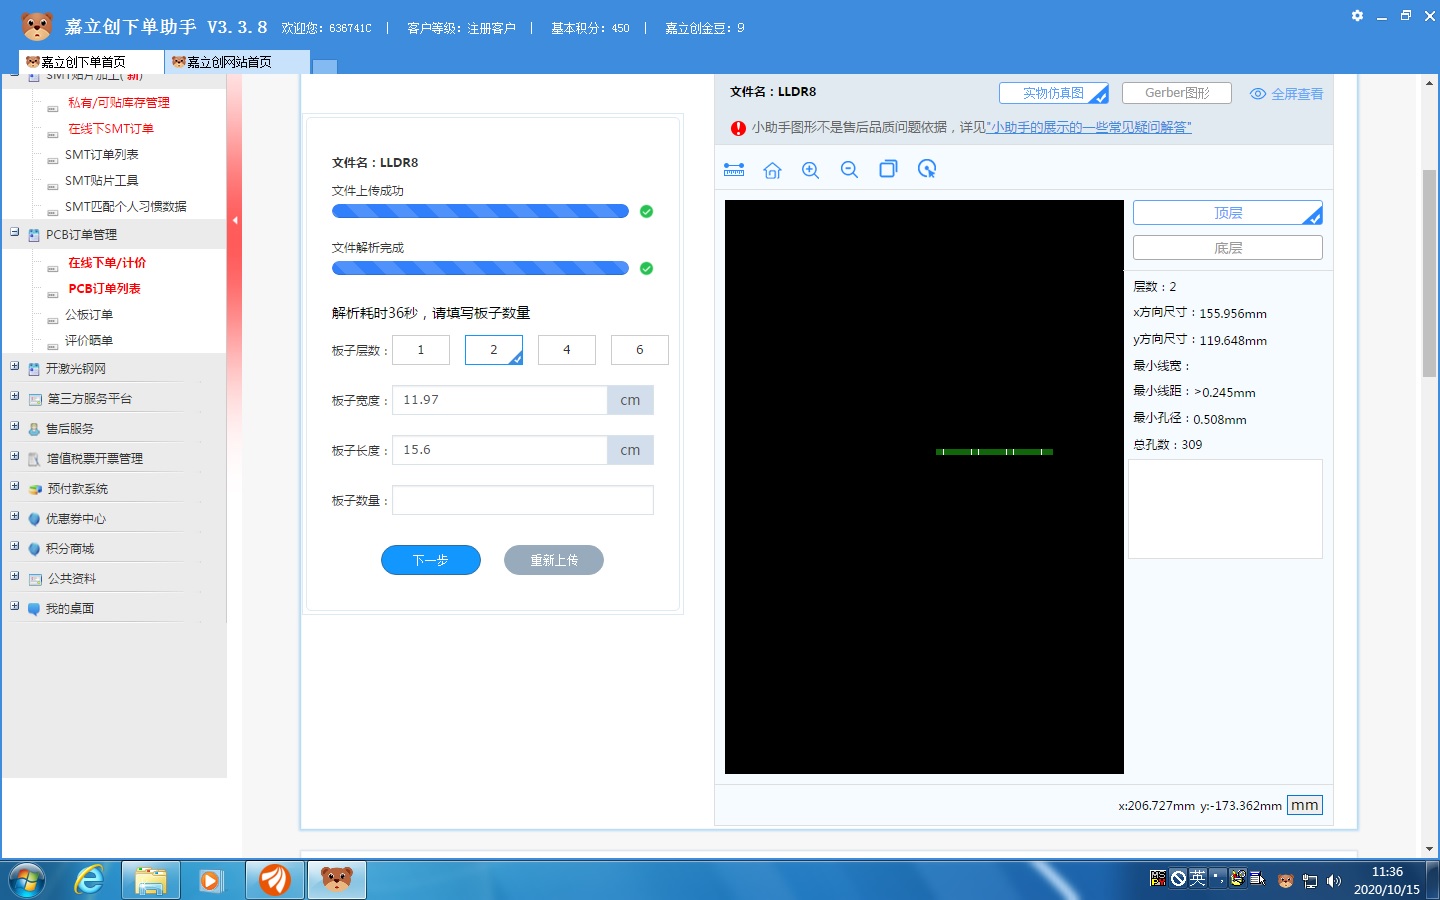The width and height of the screenshot is (1440, 900).
Task: Click icon beside 预付款系统
Action: coord(35,489)
